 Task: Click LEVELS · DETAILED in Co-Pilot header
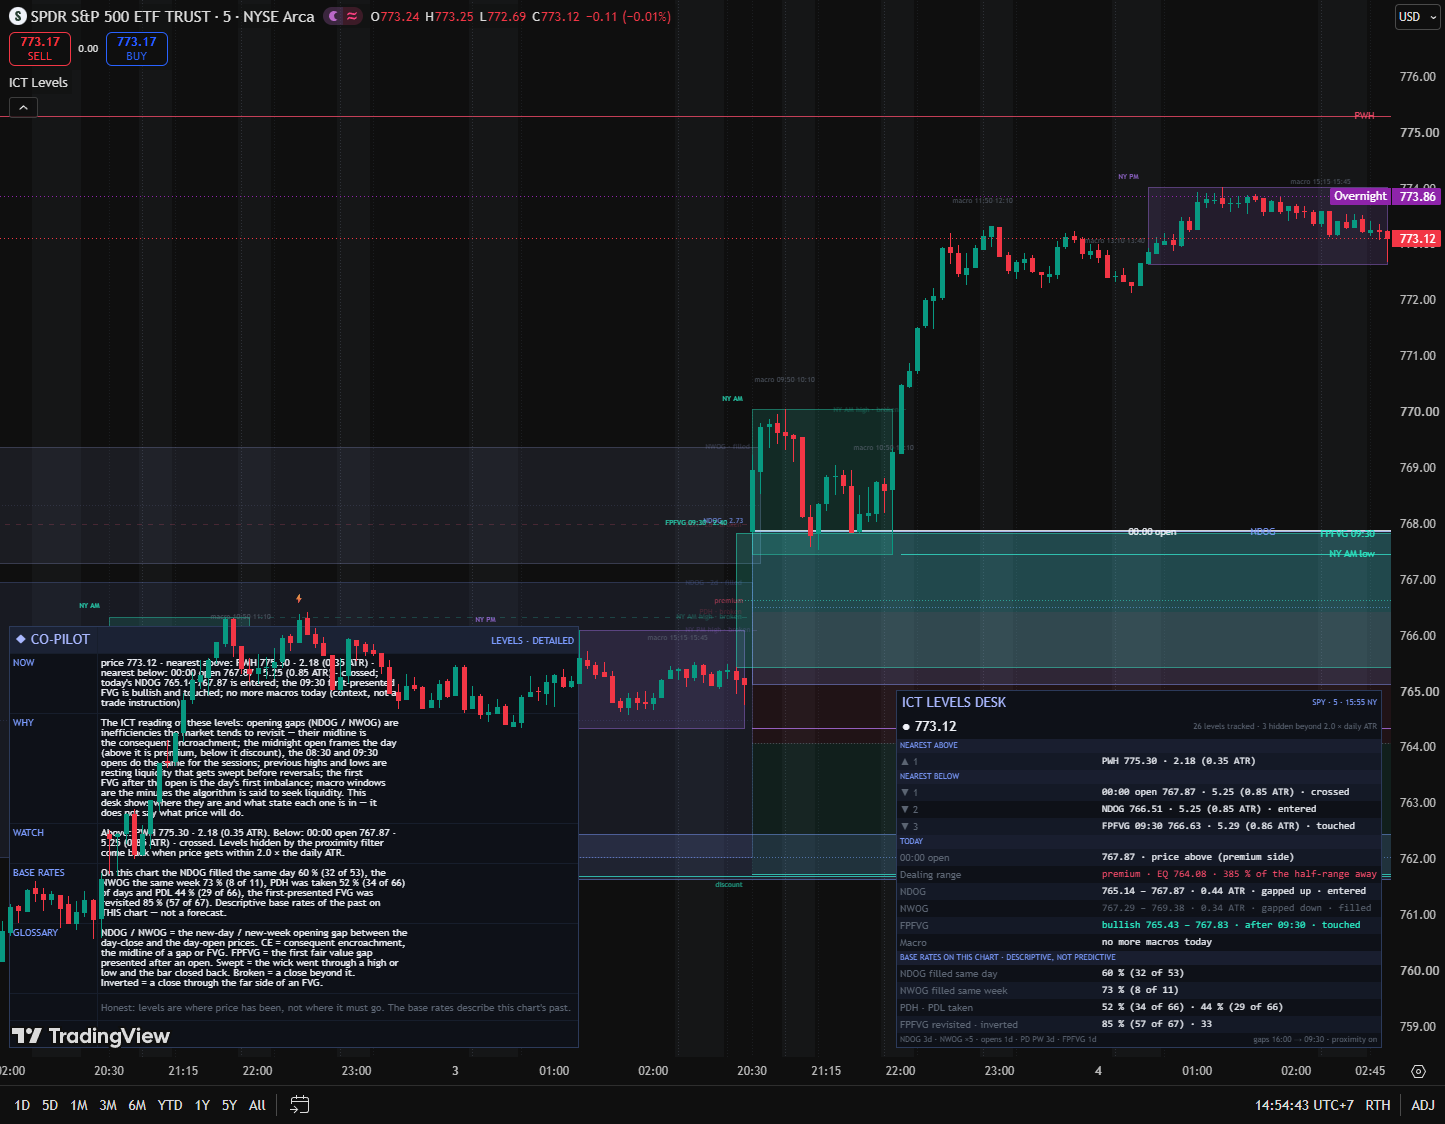(532, 641)
